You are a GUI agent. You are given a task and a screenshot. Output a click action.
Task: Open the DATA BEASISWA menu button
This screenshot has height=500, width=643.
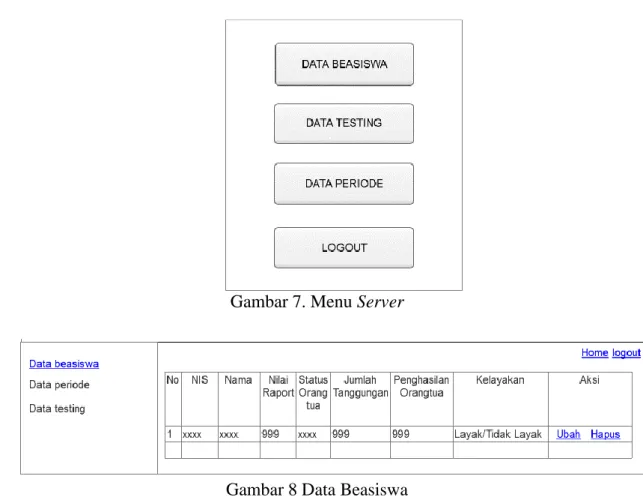(344, 64)
